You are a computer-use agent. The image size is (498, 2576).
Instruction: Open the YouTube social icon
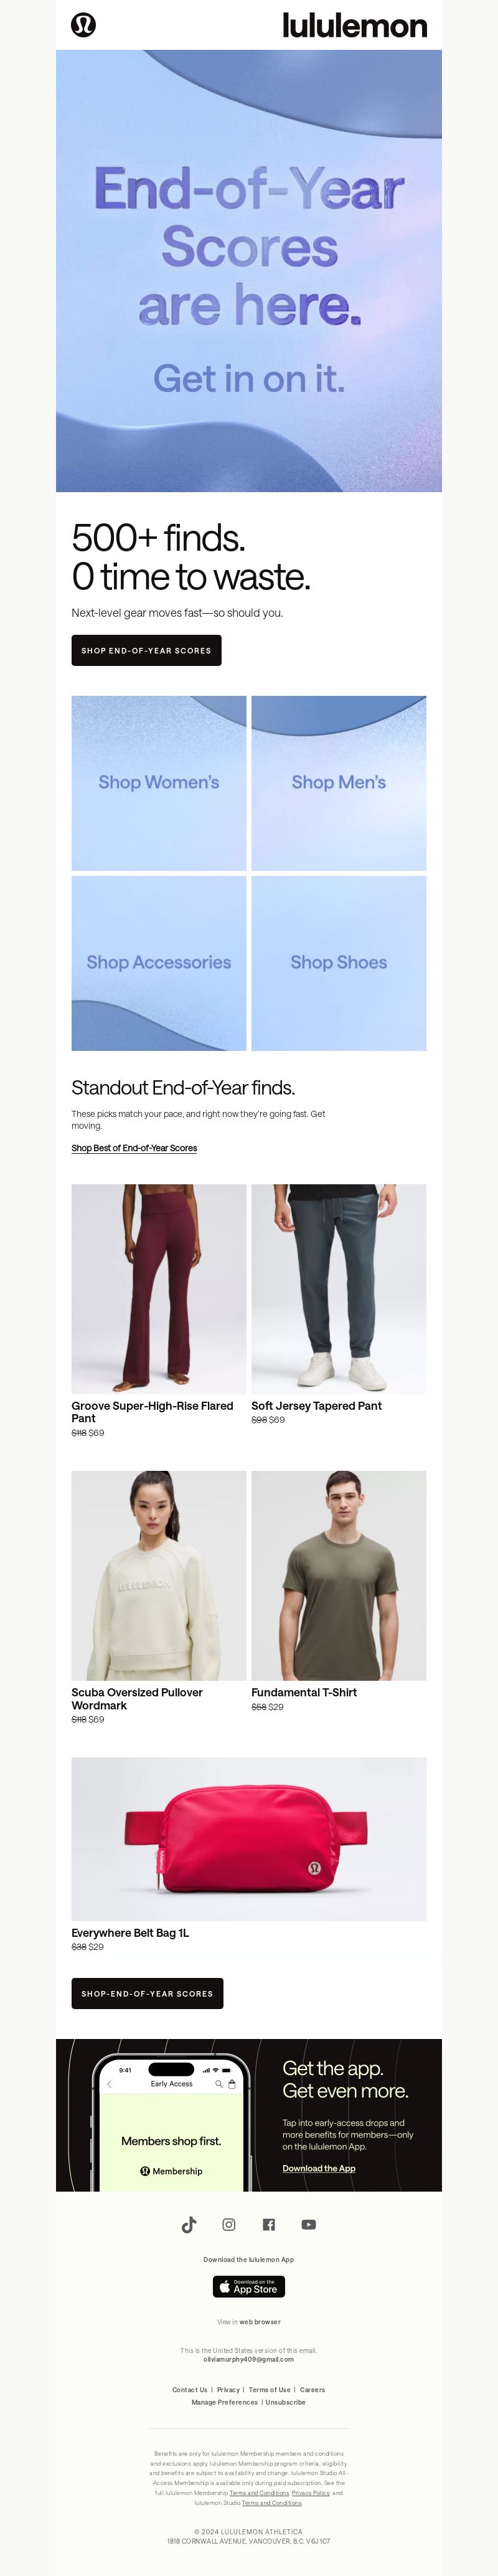[309, 2224]
